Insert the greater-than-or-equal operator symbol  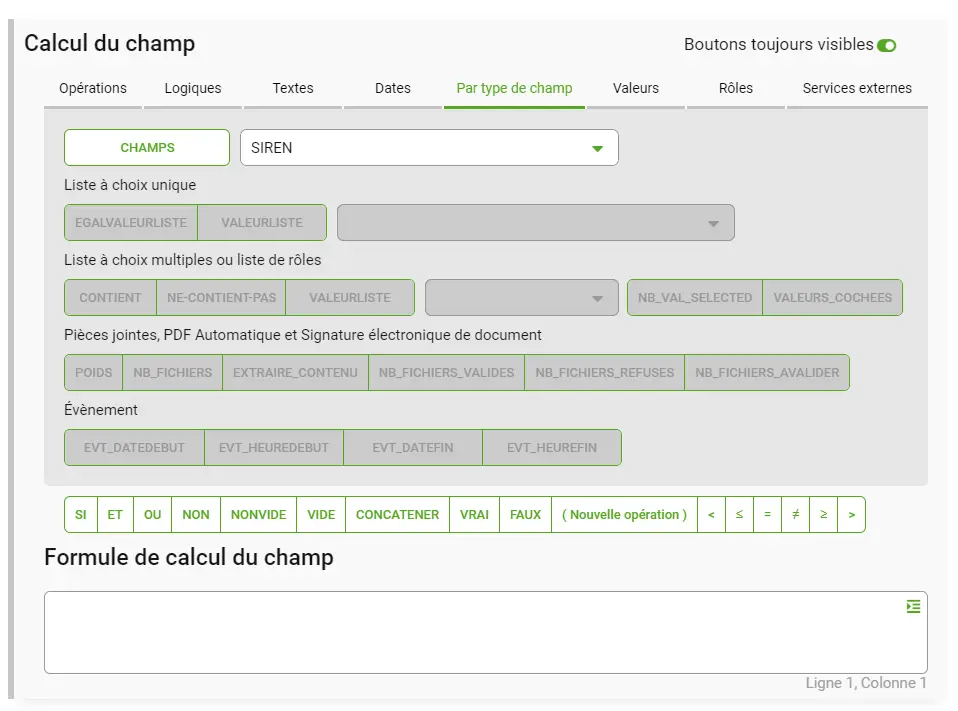(x=824, y=514)
